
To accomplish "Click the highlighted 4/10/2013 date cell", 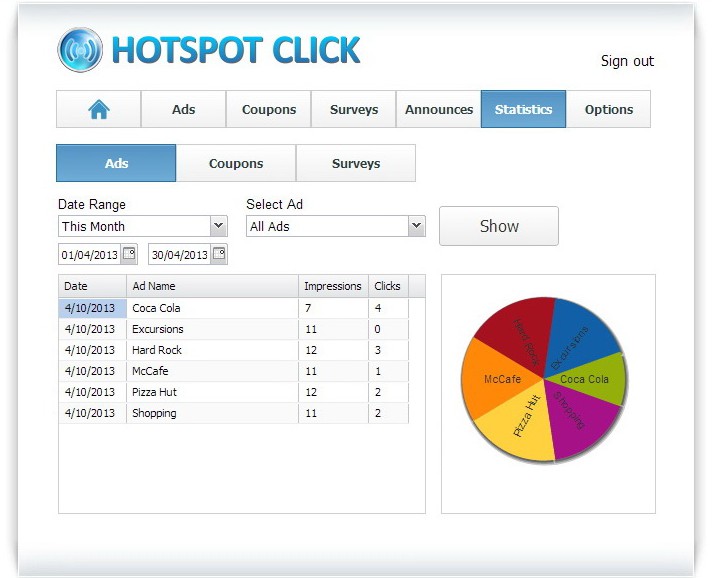I will [x=93, y=308].
